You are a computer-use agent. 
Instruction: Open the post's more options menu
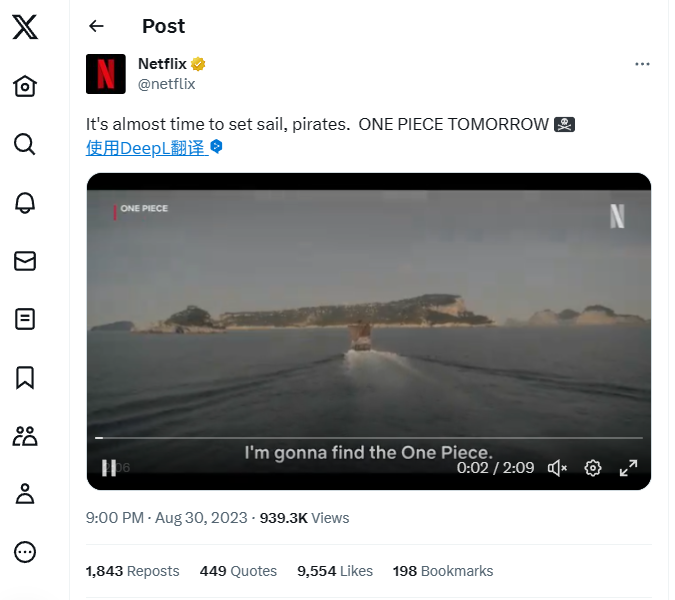coord(642,64)
